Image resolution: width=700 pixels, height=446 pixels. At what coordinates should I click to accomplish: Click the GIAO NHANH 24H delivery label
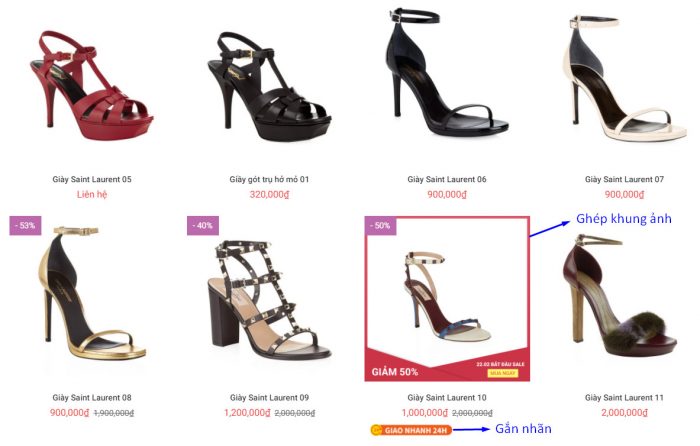[x=411, y=430]
